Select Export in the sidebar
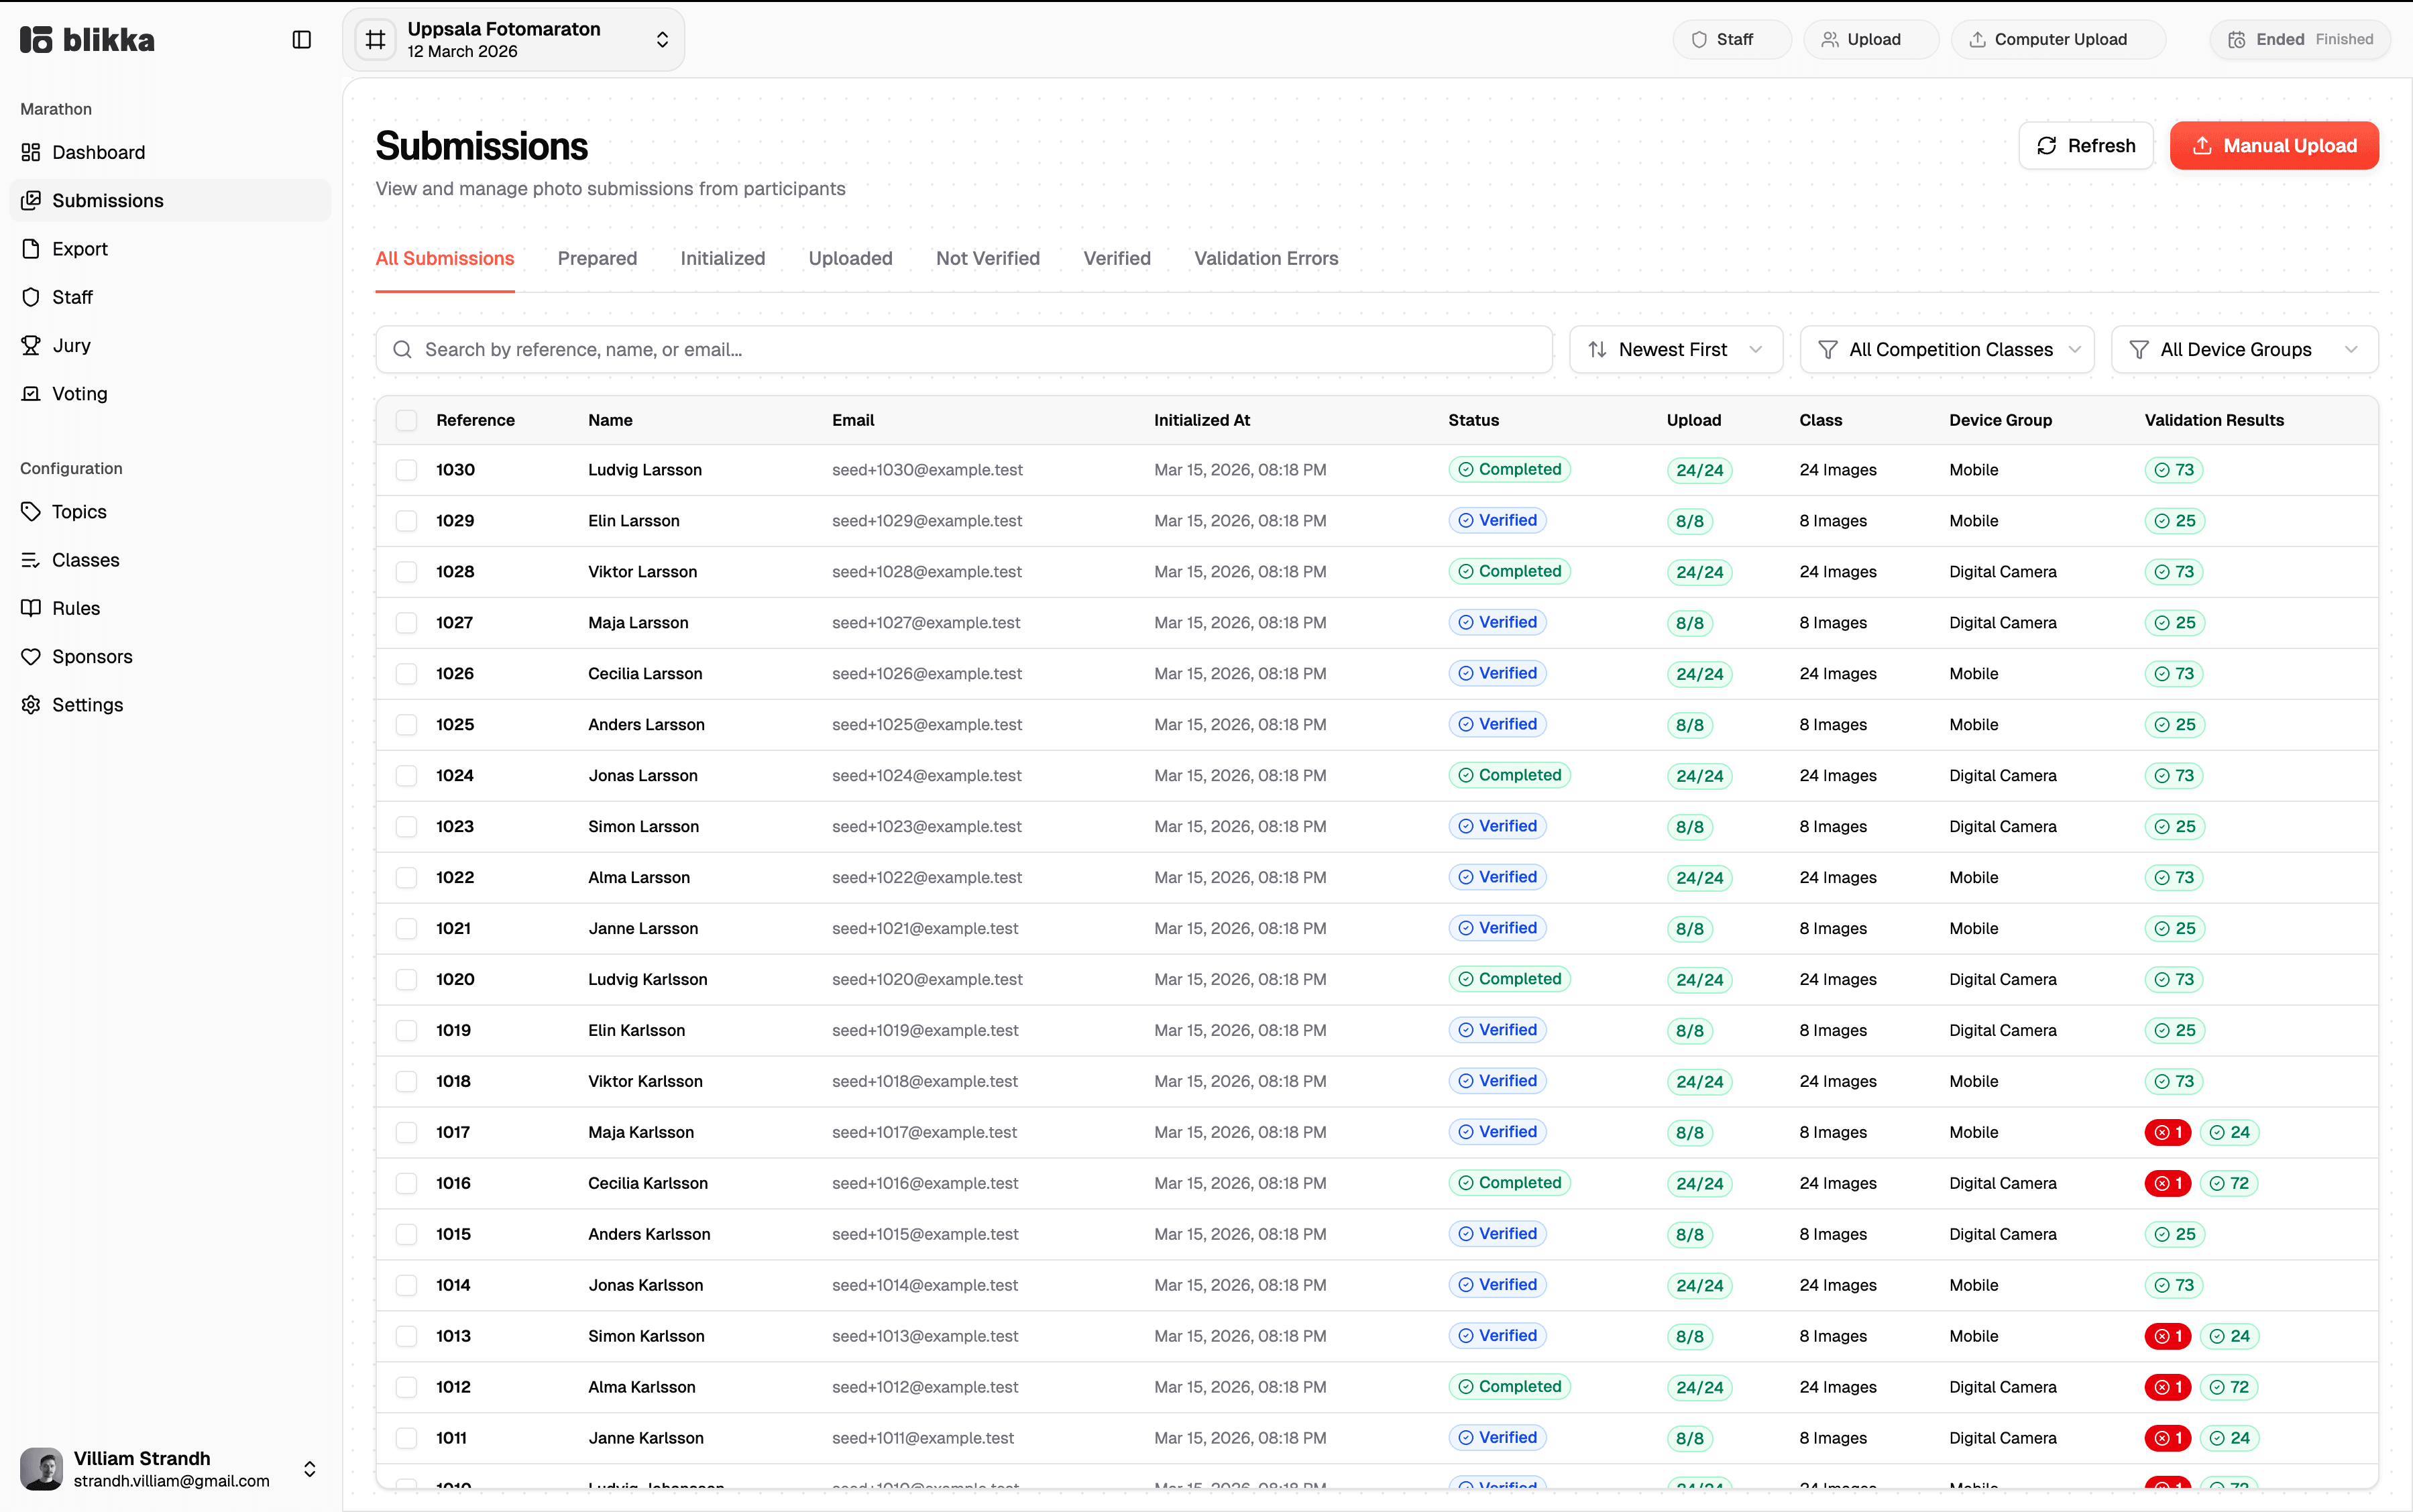This screenshot has width=2413, height=1512. coord(80,248)
